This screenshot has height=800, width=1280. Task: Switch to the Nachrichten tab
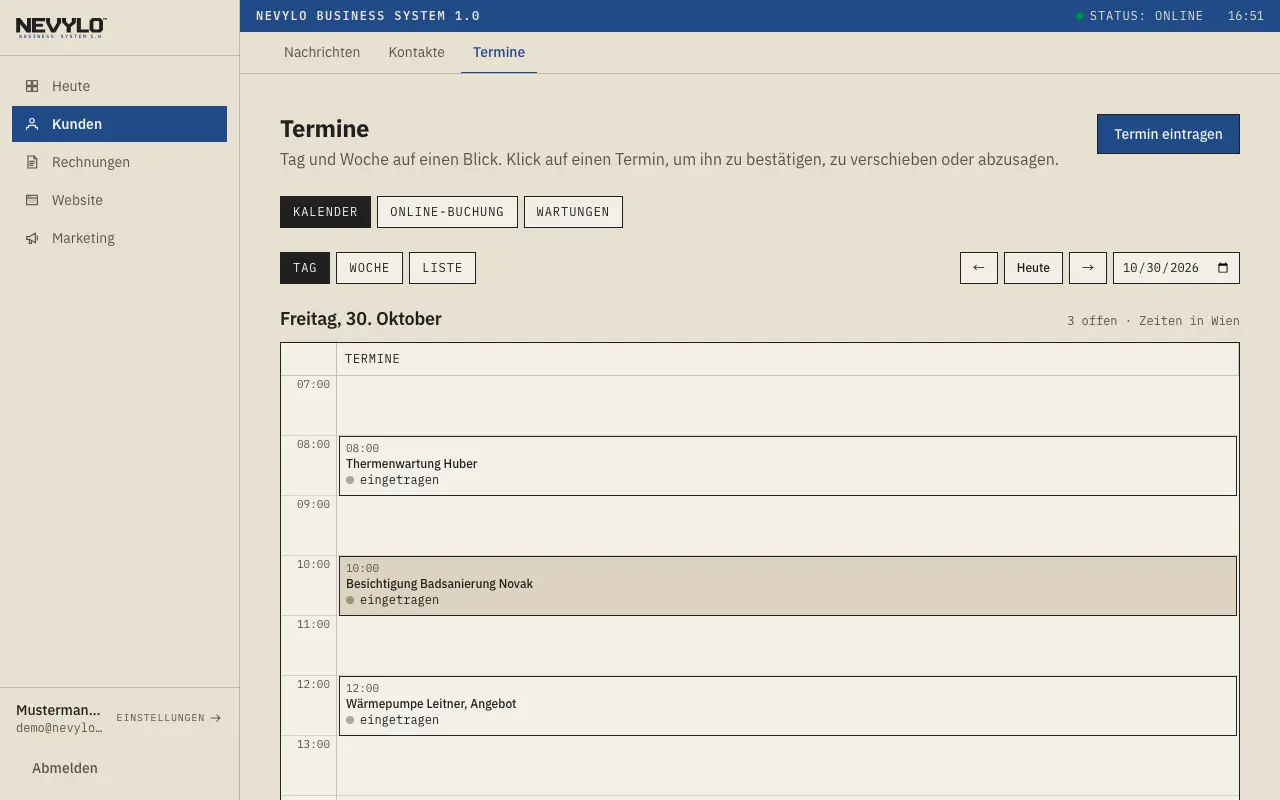(x=322, y=52)
